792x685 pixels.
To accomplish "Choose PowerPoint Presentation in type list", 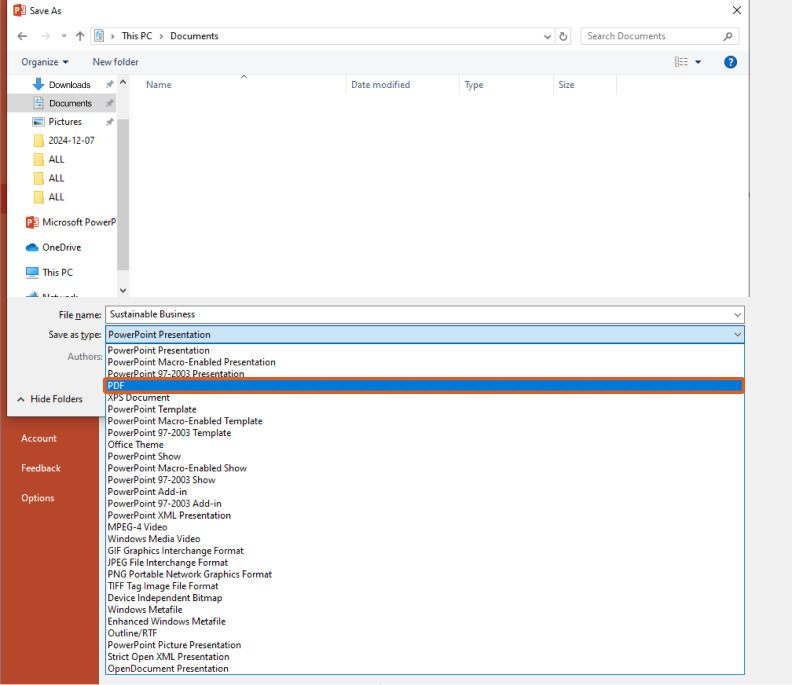I will tap(425, 351).
